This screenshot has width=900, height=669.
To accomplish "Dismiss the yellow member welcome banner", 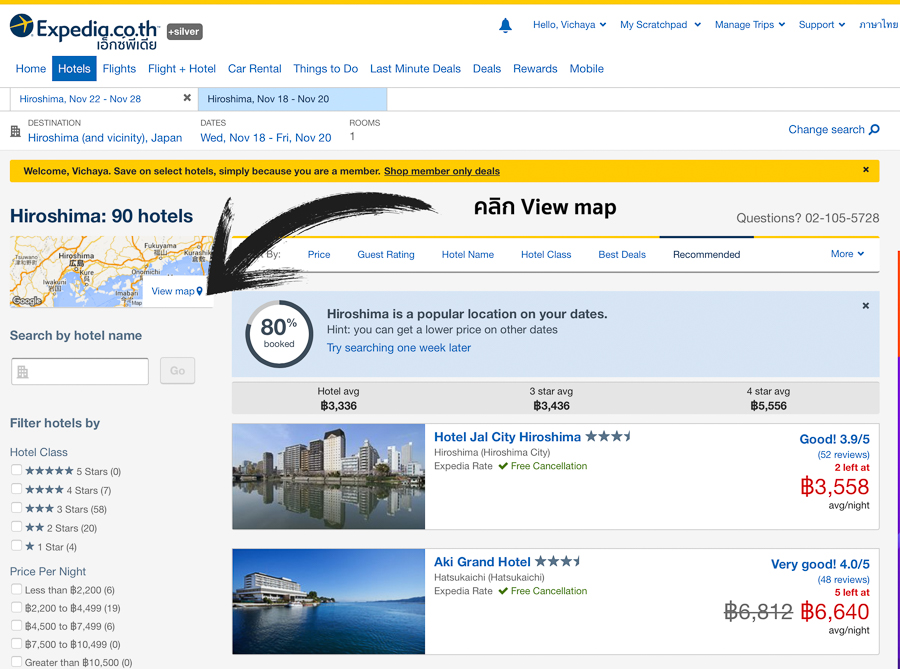I will coord(866,170).
